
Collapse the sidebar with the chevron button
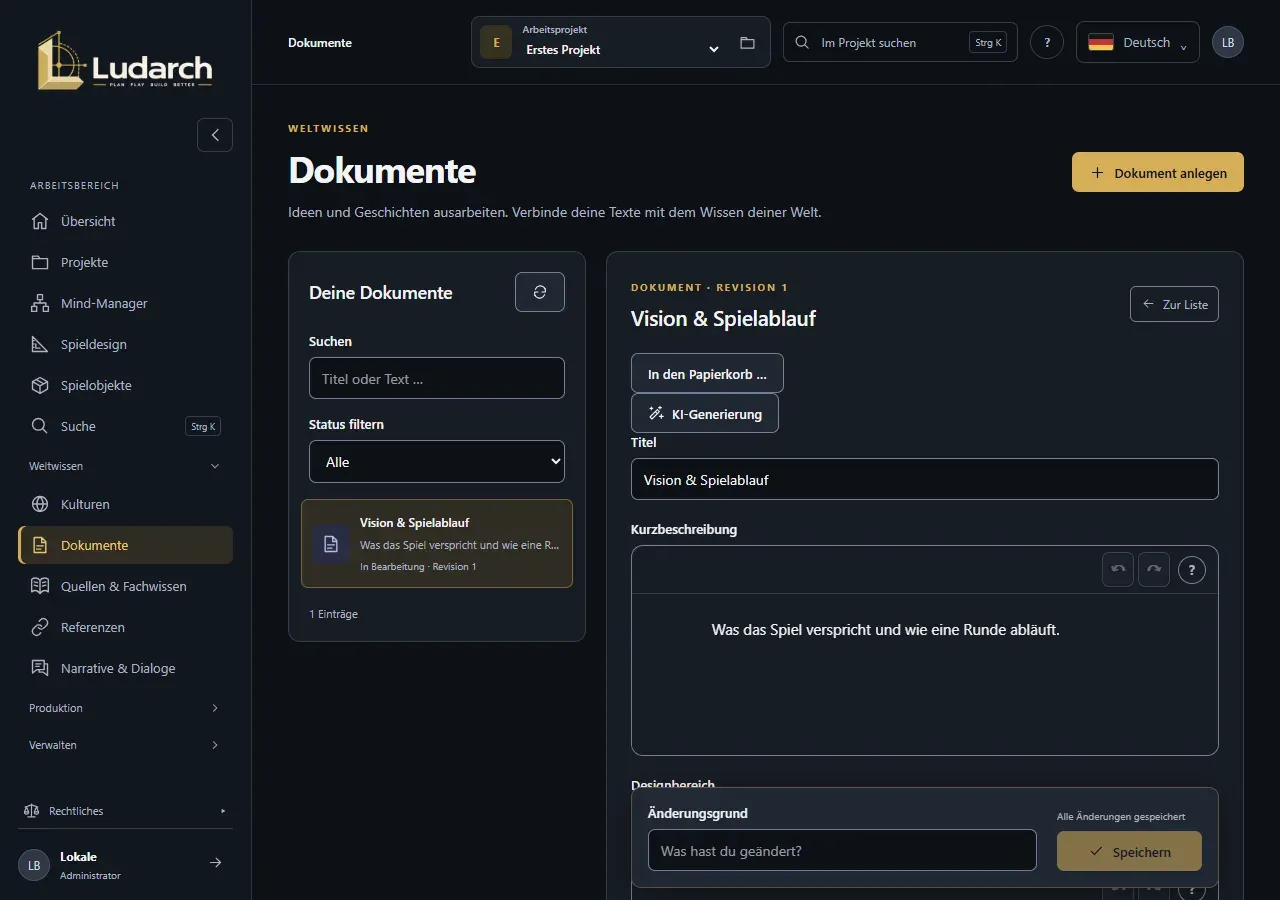(x=215, y=135)
